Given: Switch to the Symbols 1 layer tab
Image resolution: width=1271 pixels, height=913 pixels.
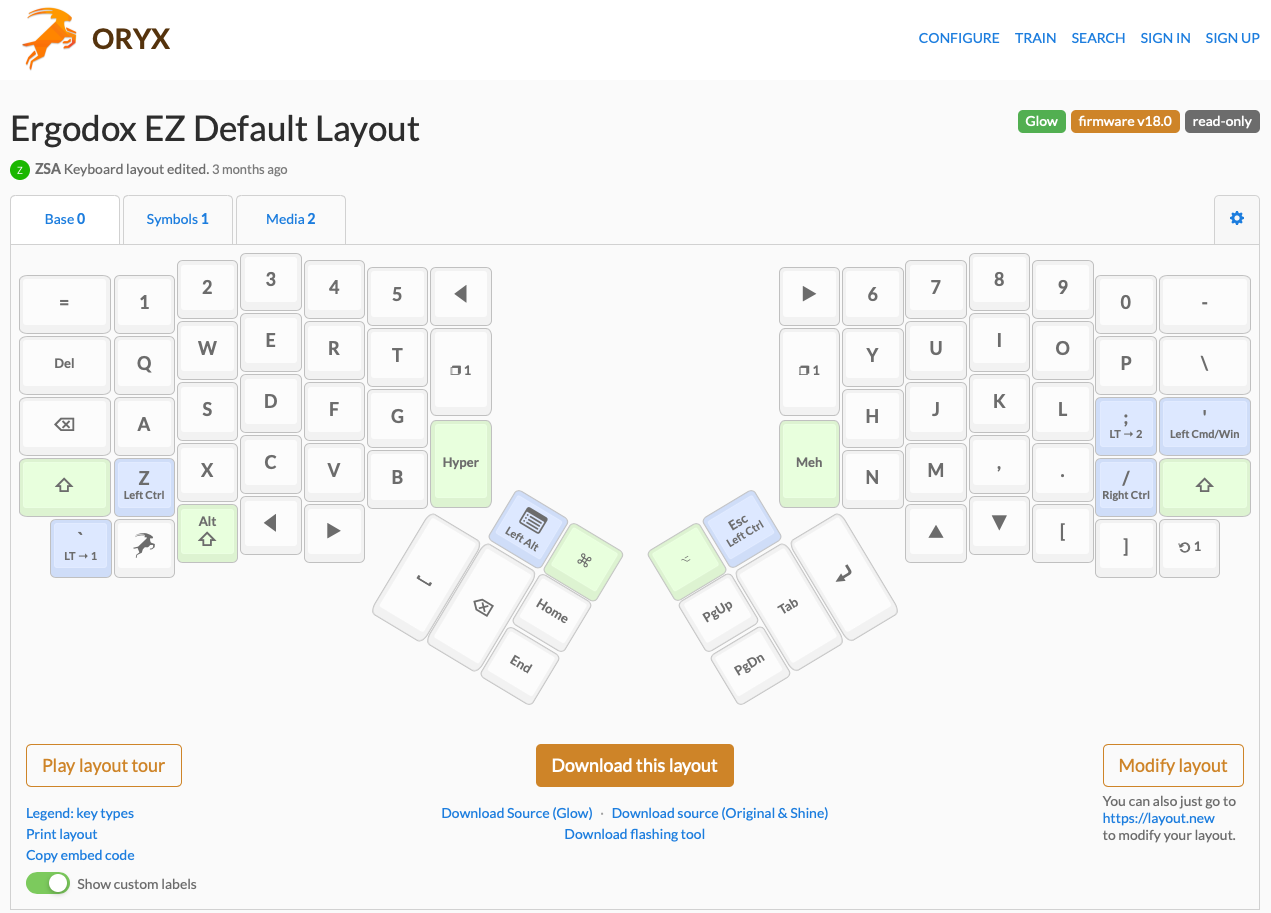Looking at the screenshot, I should click(177, 219).
